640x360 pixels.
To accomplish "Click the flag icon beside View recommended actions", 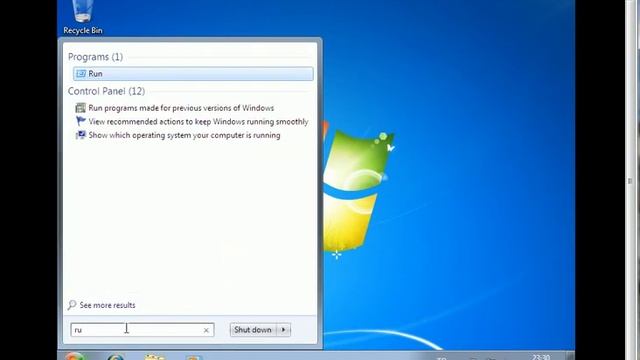I will [x=80, y=121].
